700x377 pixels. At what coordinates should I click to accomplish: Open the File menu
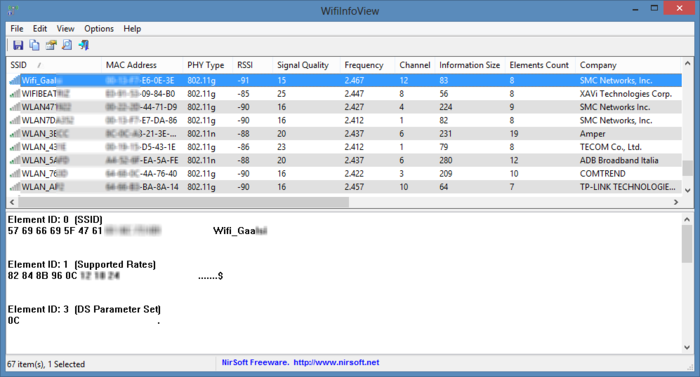click(17, 29)
